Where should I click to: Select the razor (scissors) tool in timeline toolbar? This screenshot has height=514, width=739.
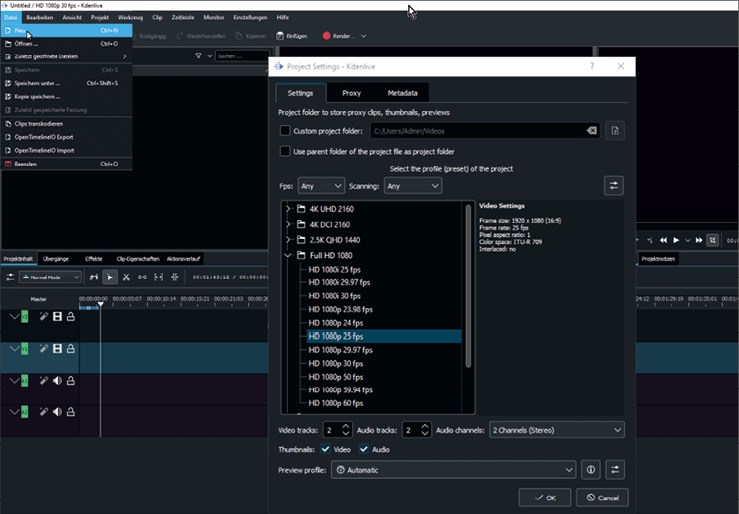click(126, 277)
